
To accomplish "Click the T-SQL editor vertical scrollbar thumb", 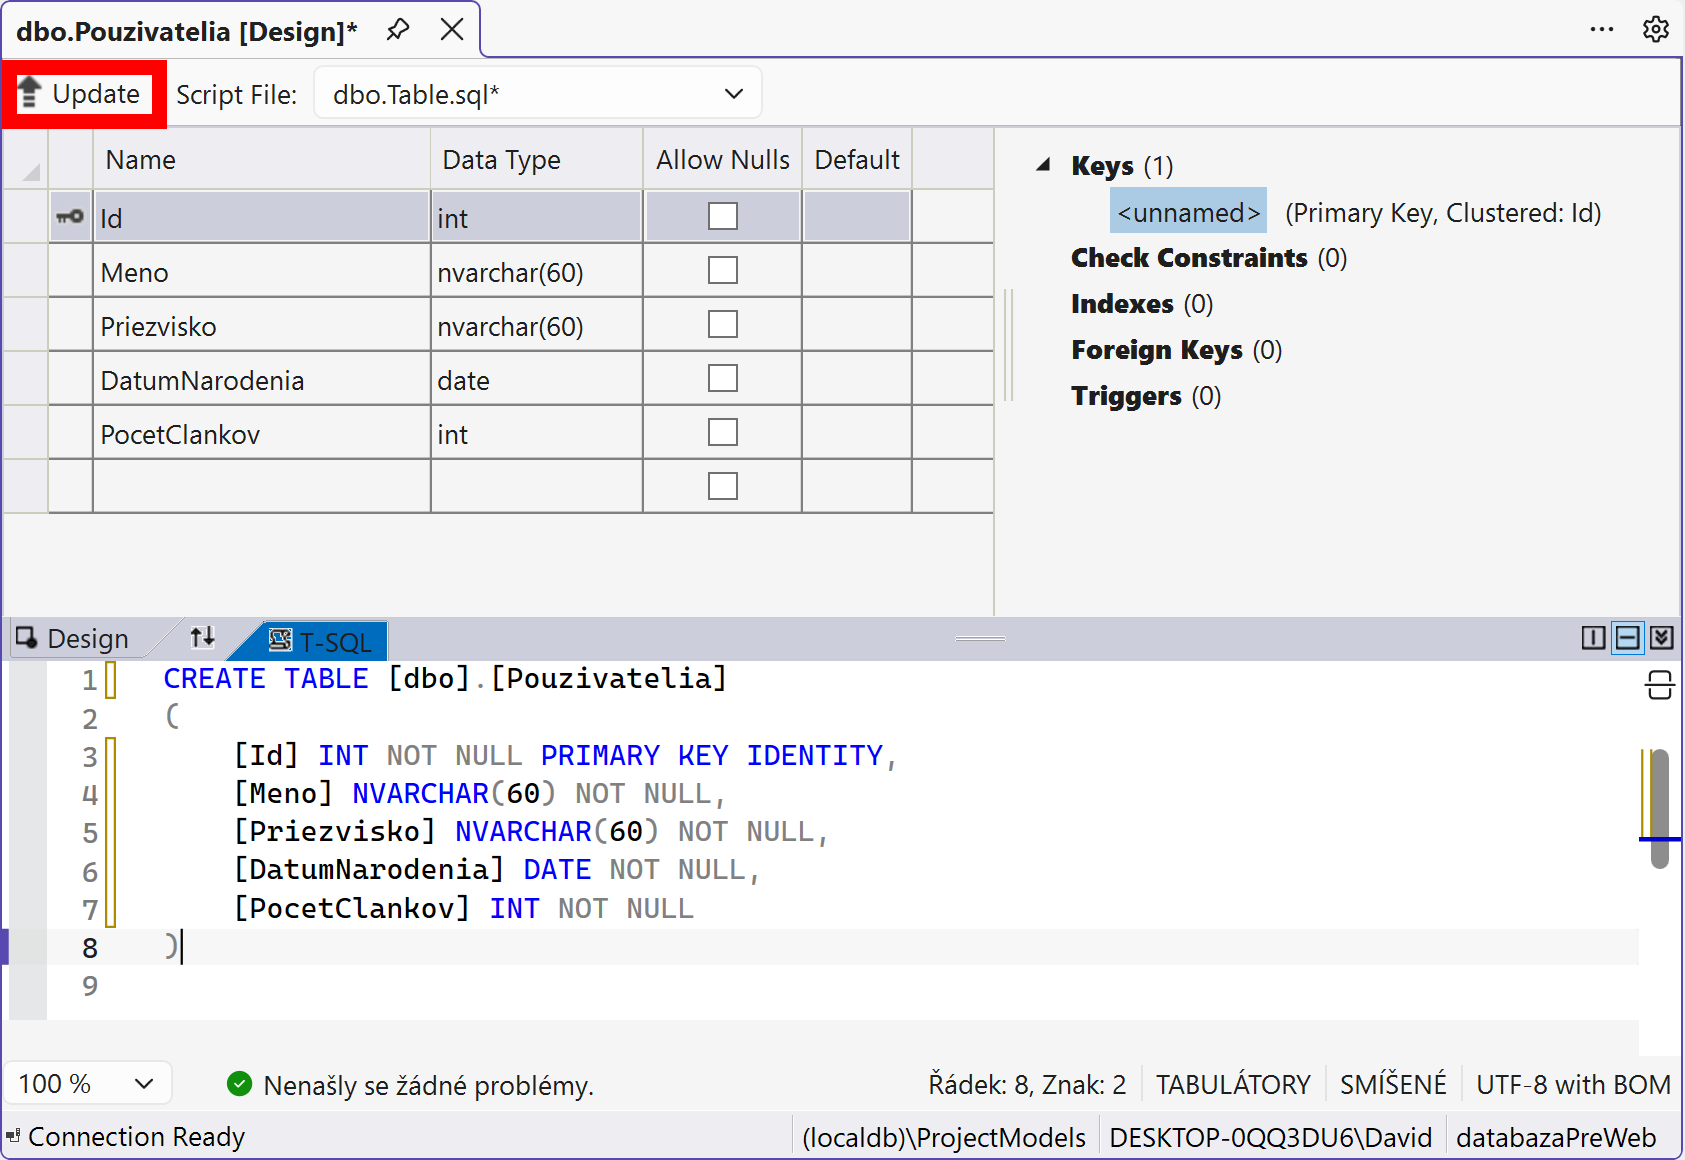I will (x=1660, y=808).
